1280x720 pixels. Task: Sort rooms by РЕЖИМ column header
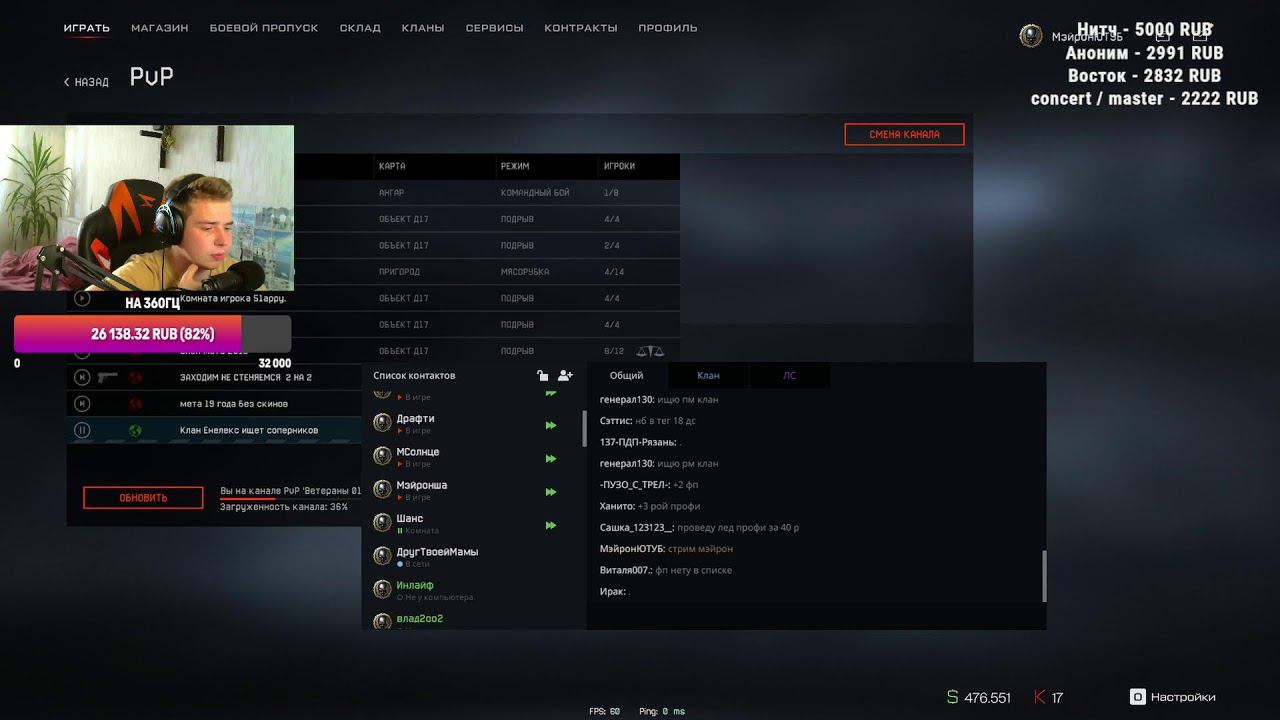tap(515, 166)
